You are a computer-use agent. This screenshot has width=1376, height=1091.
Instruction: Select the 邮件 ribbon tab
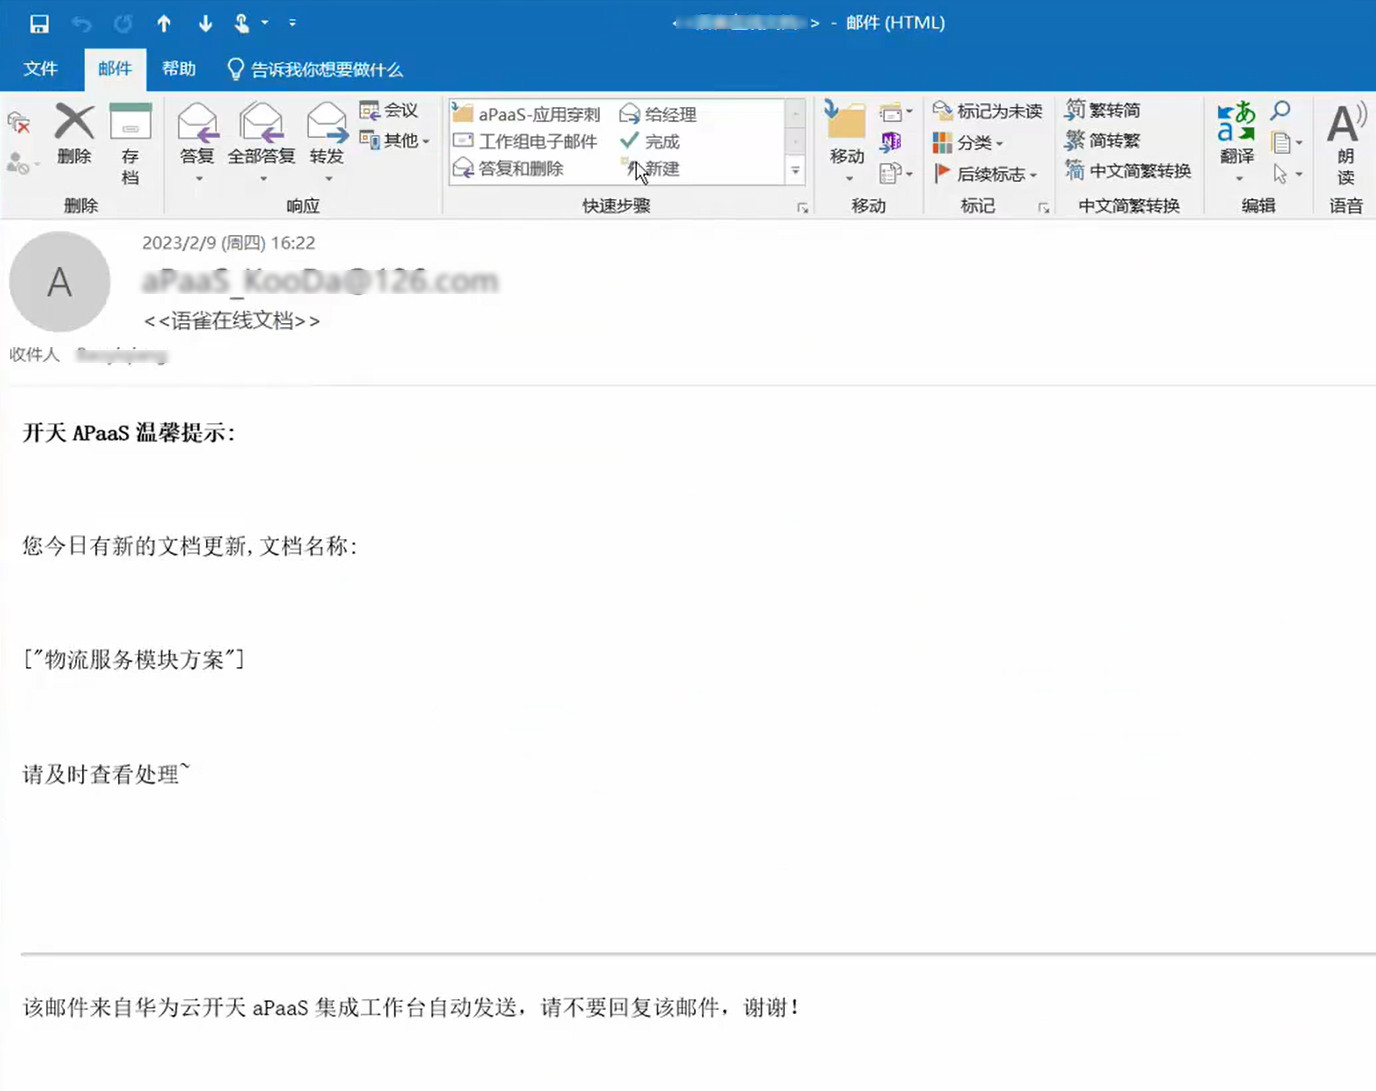tap(115, 69)
